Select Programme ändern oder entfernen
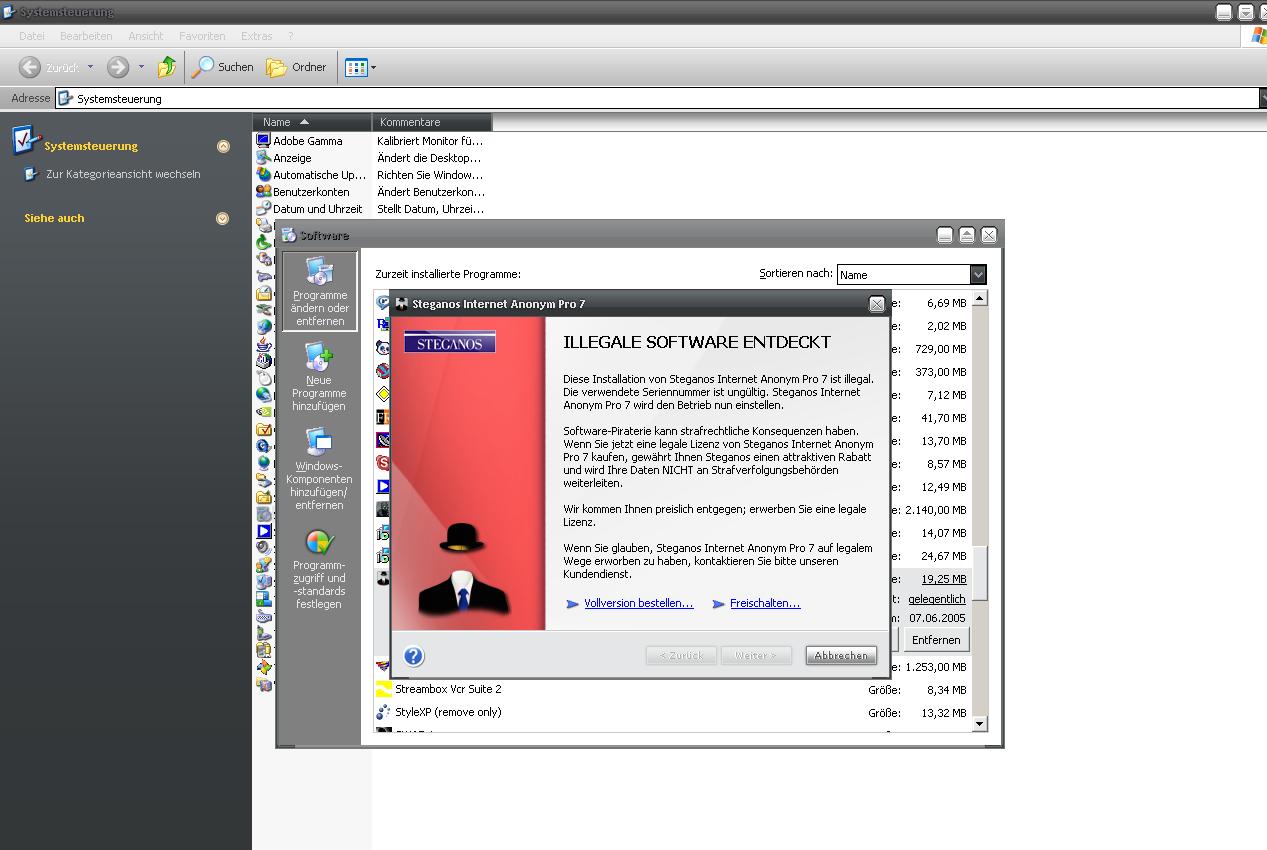This screenshot has height=850, width=1267. [x=320, y=291]
